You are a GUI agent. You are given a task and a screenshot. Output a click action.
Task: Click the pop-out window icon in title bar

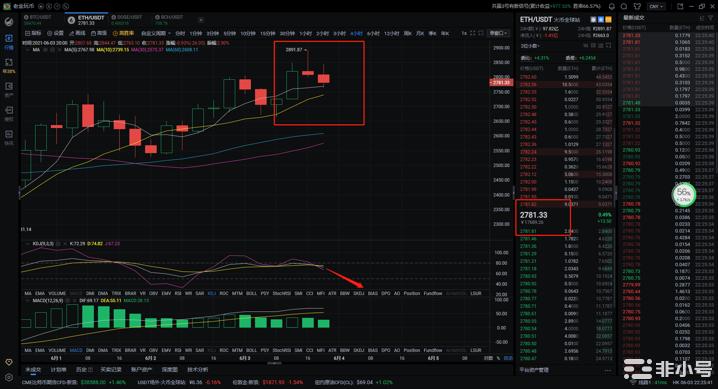[680, 6]
